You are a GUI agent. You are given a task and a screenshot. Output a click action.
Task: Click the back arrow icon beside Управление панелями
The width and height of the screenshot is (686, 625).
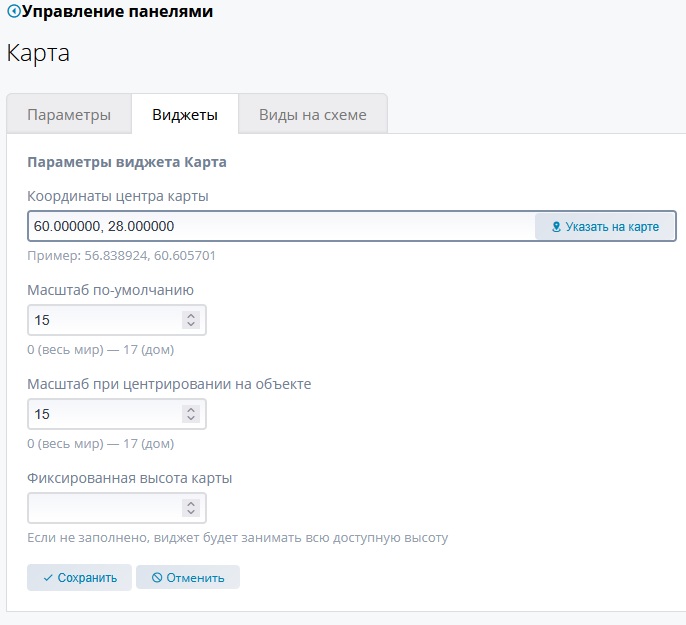tap(13, 13)
